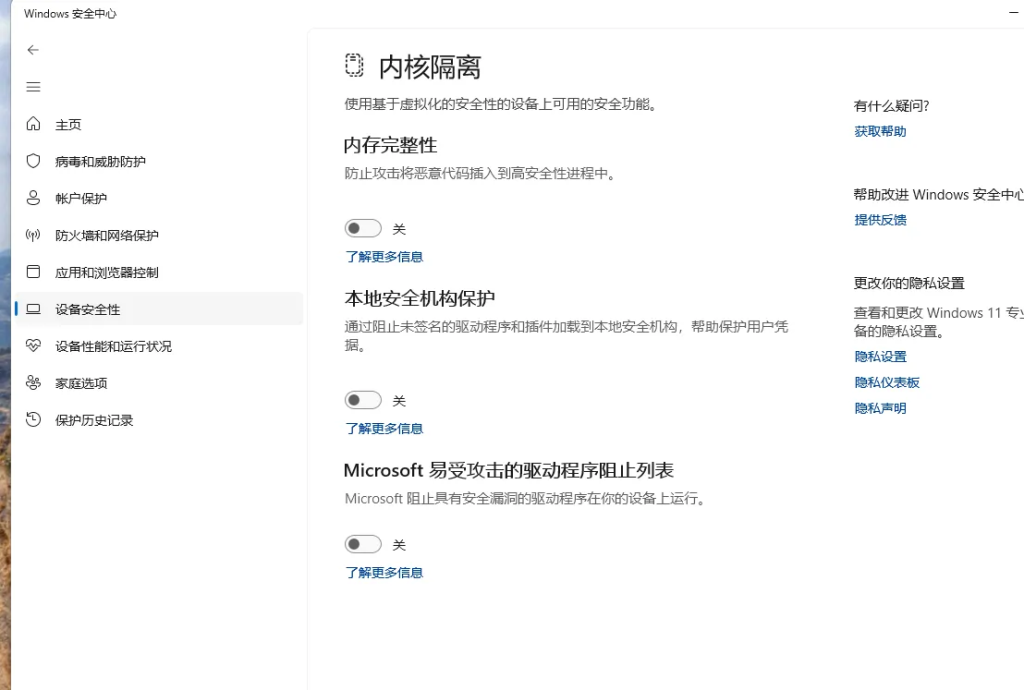1024x690 pixels.
Task: 打开隐私设置链接
Action: pos(880,356)
